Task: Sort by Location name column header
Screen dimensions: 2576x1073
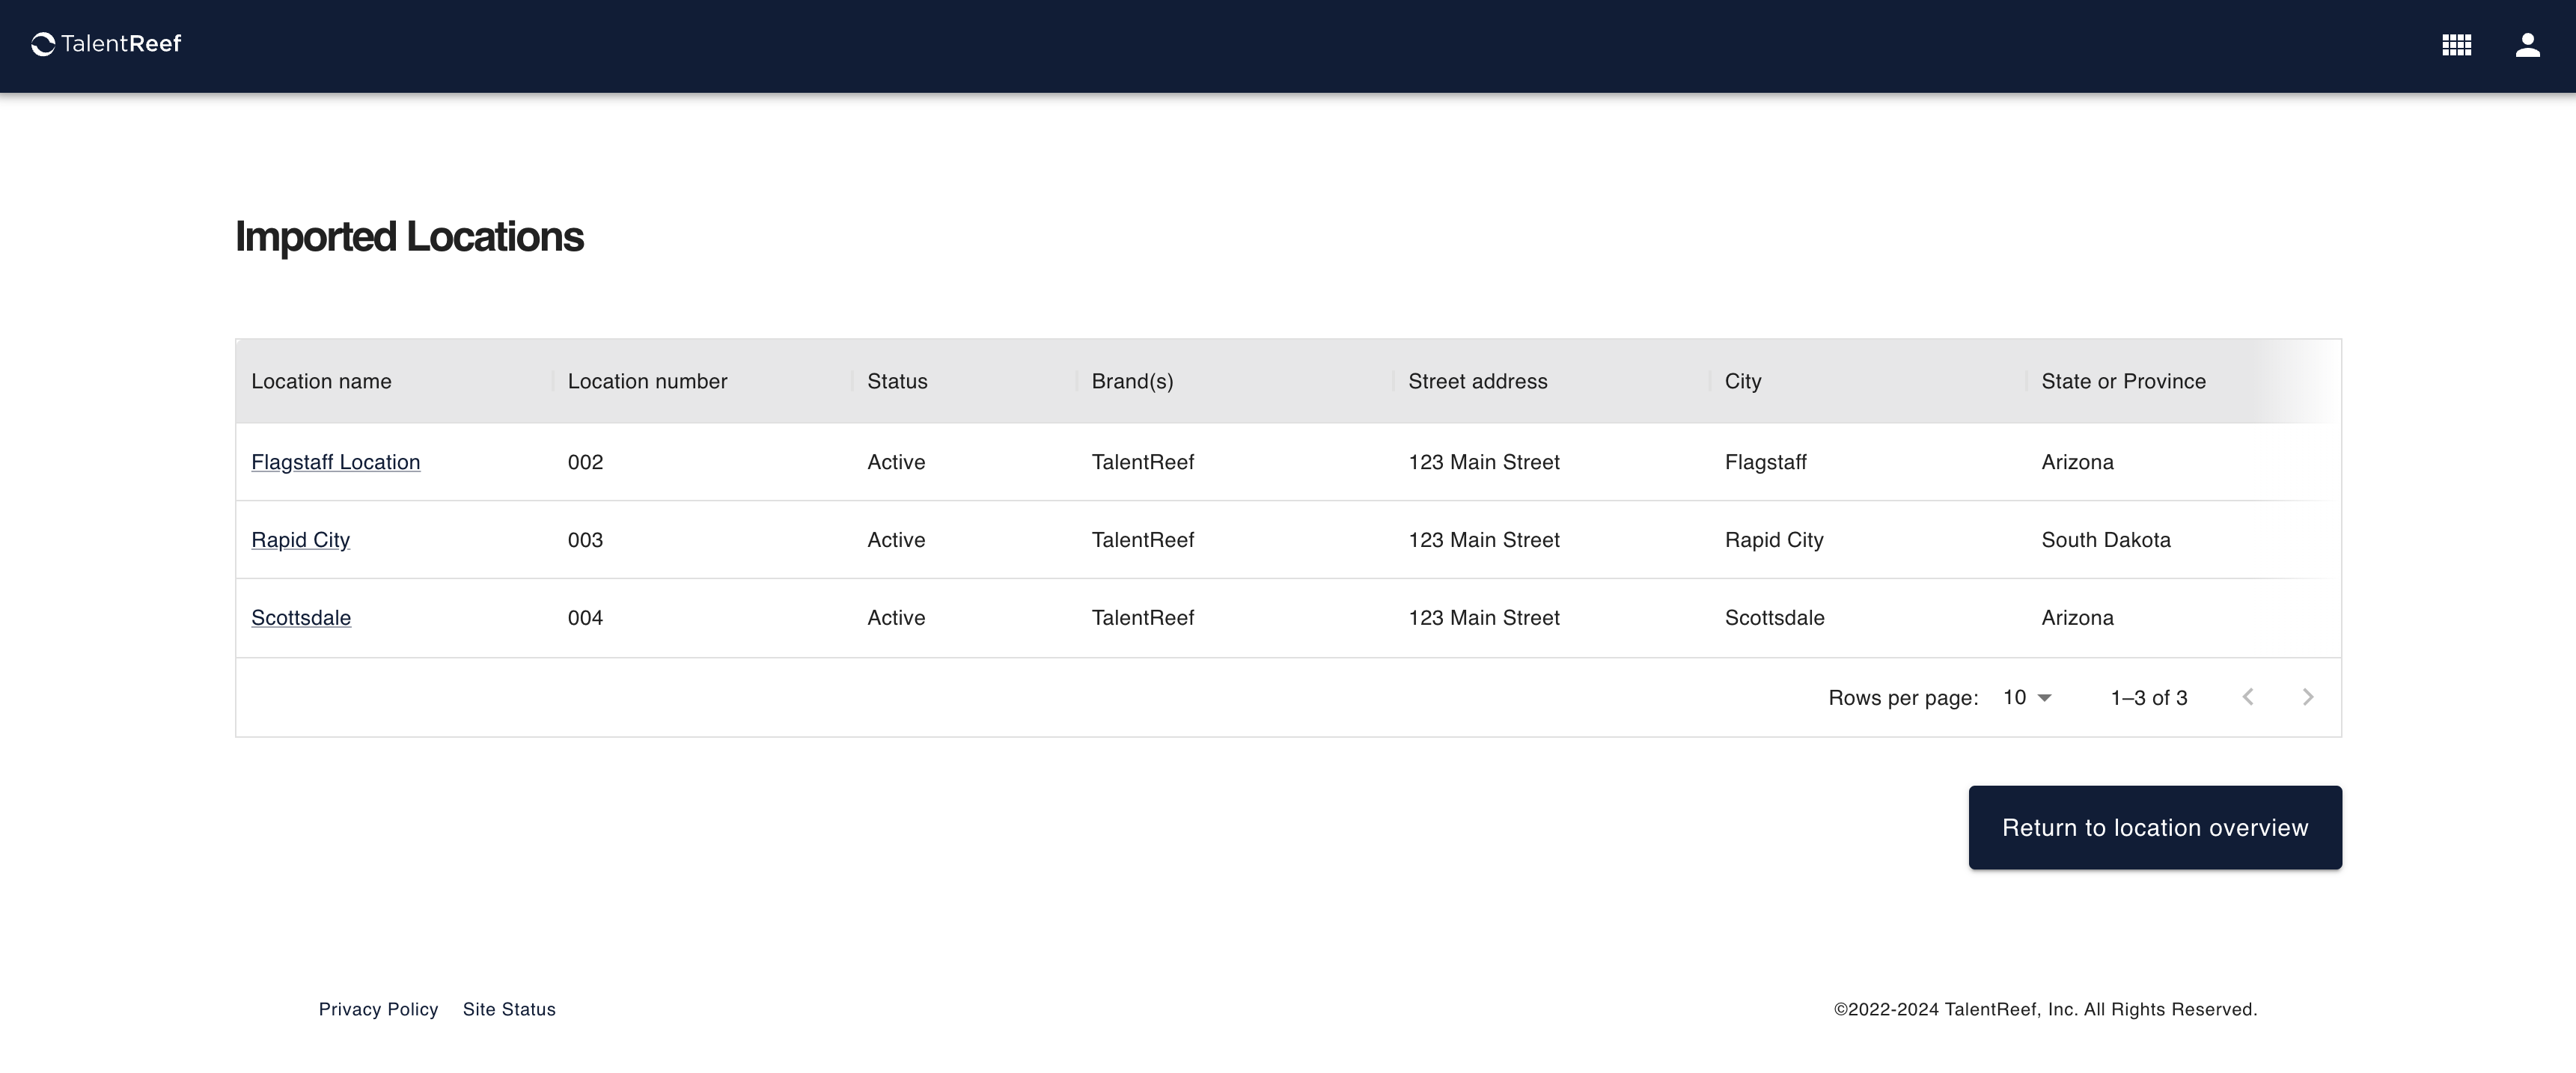Action: pos(321,381)
